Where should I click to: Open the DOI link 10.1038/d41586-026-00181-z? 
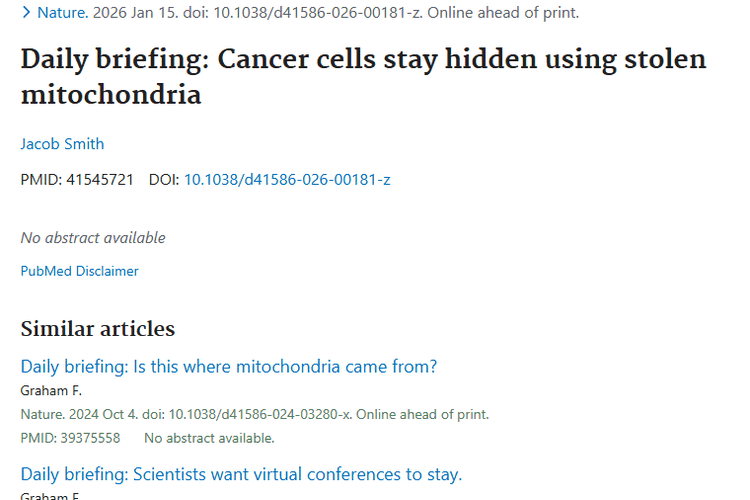click(287, 180)
